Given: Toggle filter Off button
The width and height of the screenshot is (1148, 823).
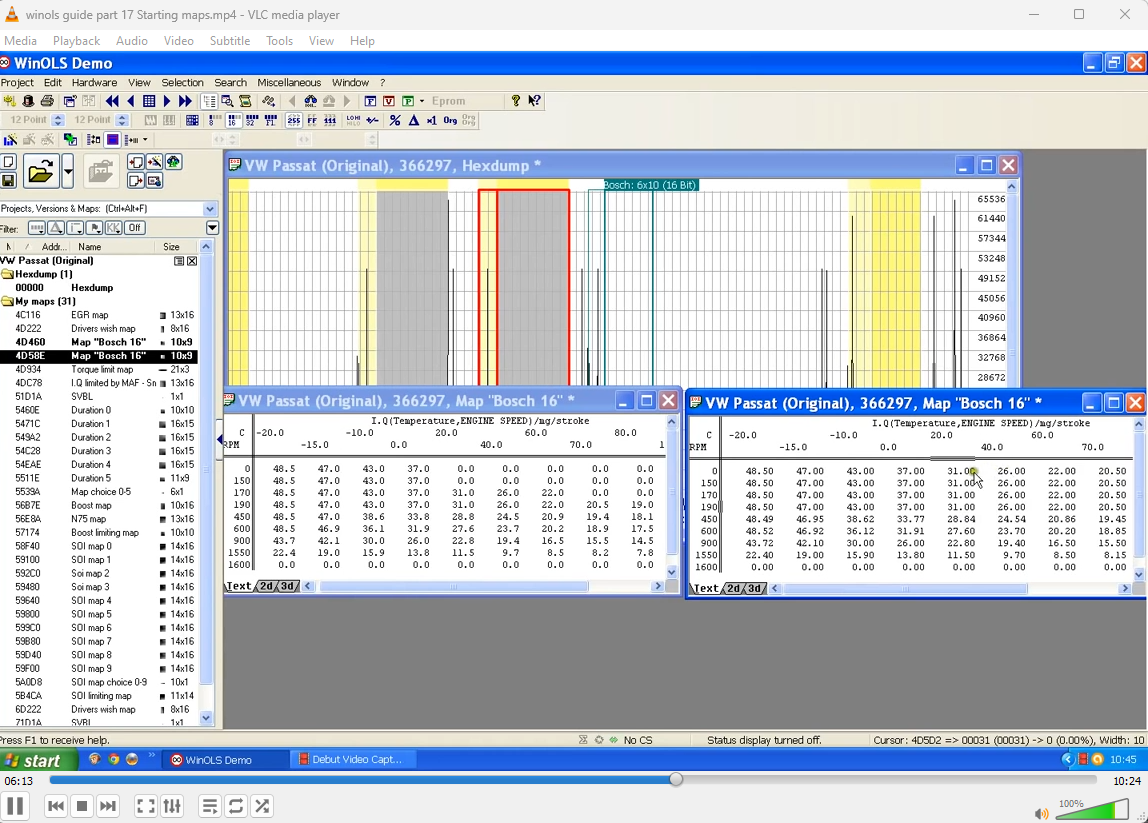Looking at the screenshot, I should click(135, 228).
